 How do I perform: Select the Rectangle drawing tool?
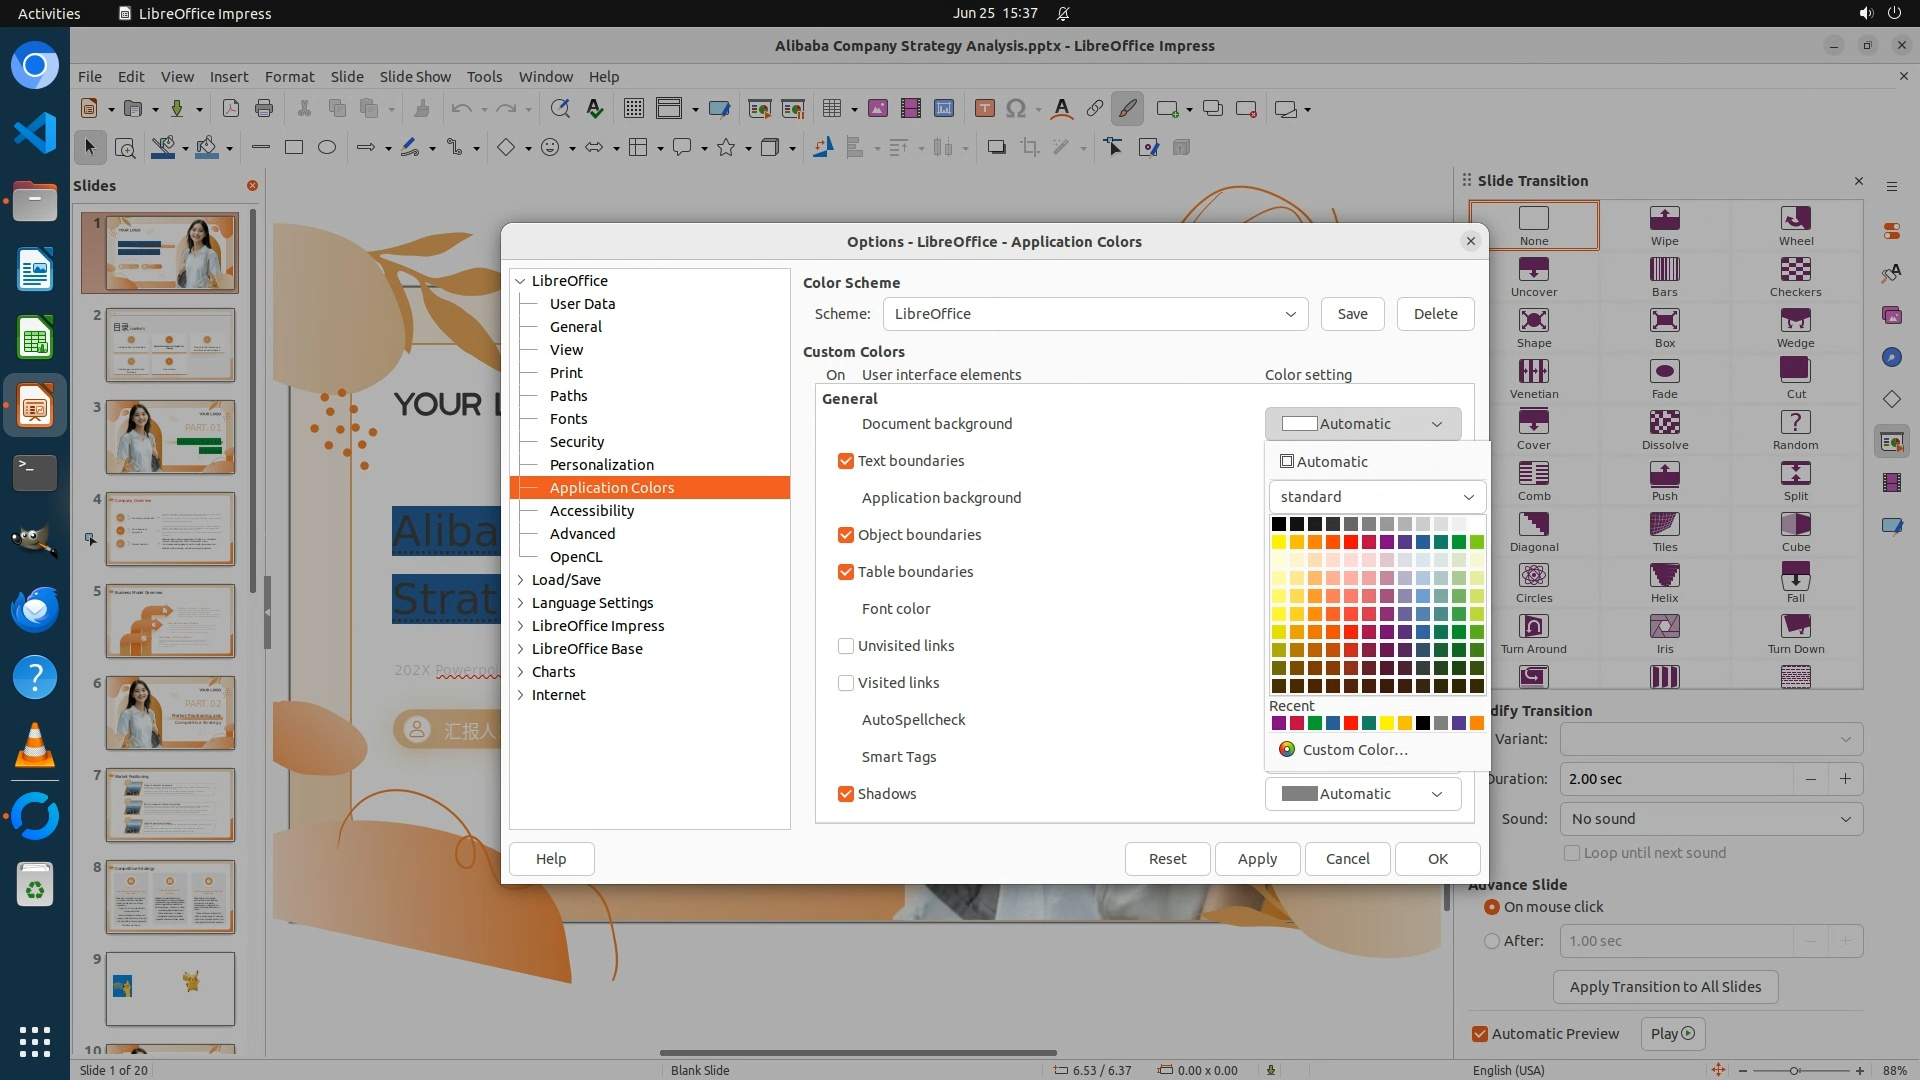(x=294, y=148)
